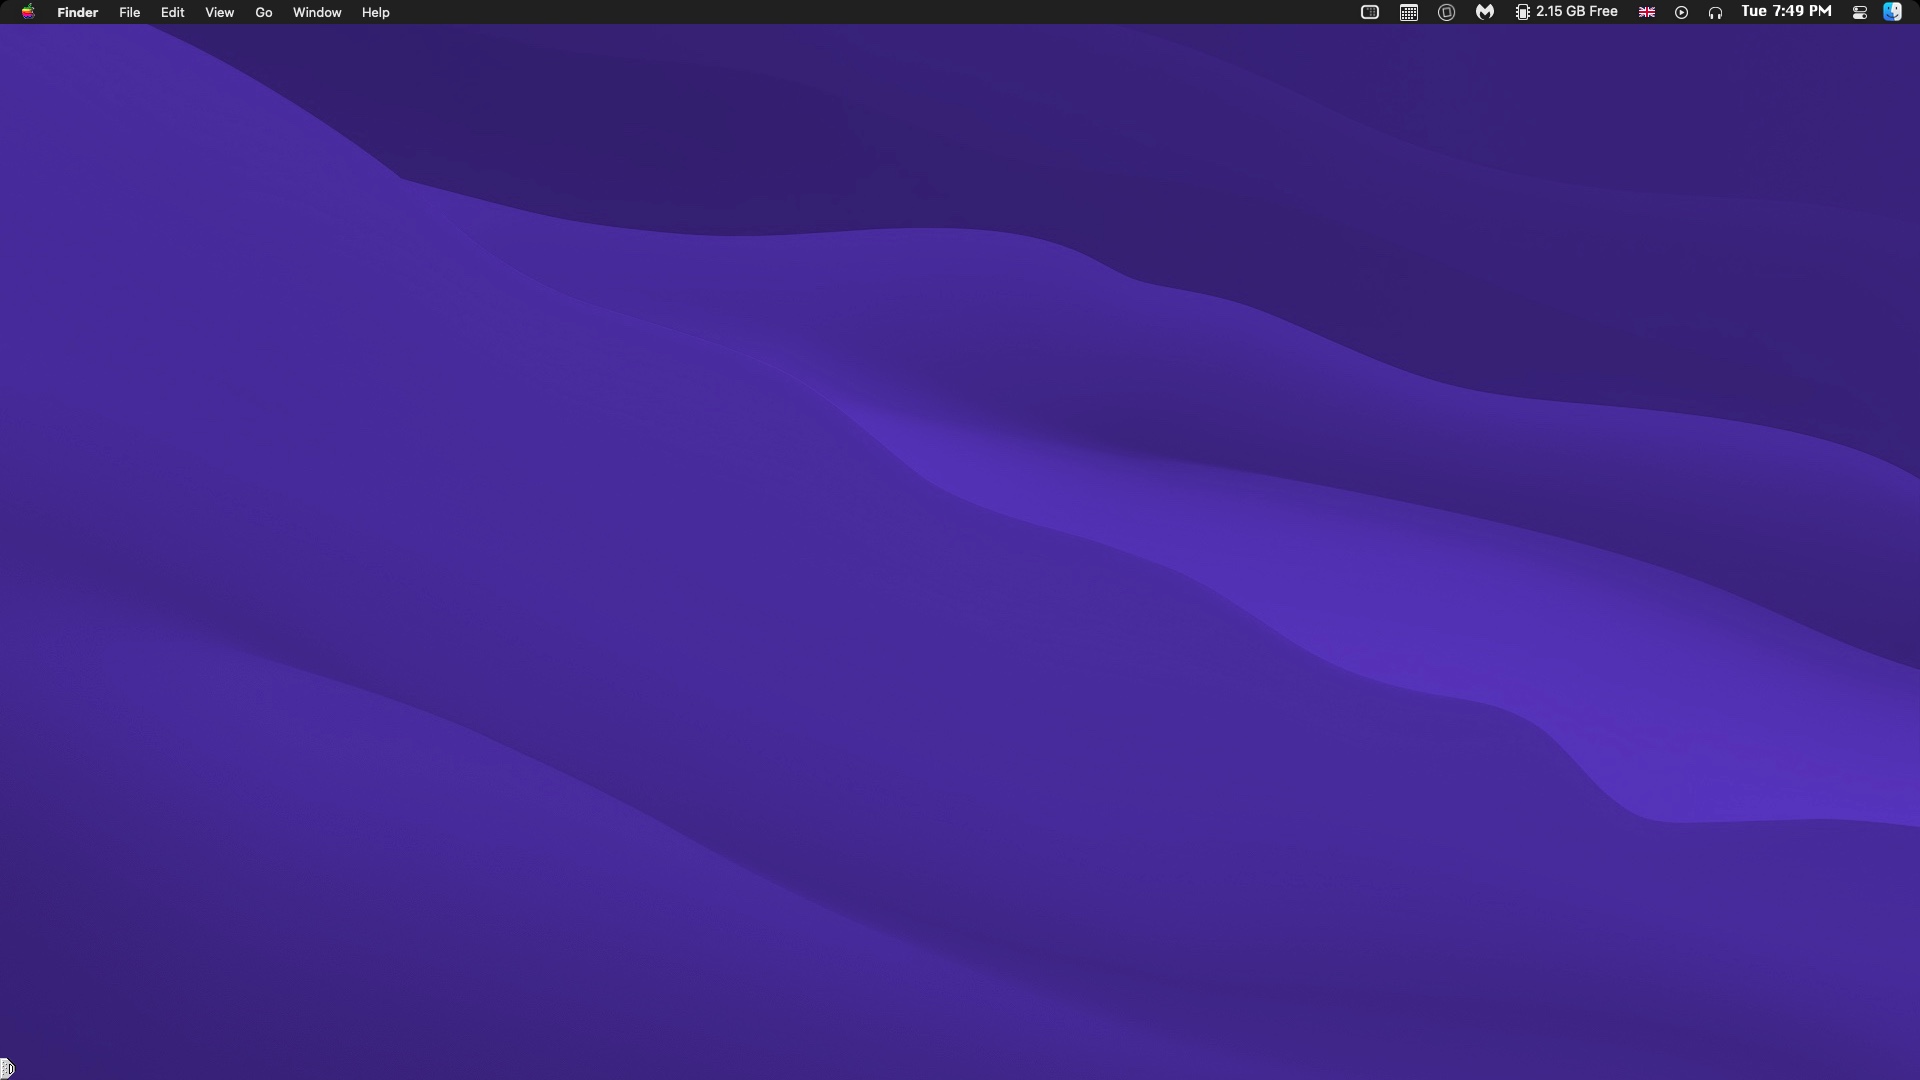Image resolution: width=1920 pixels, height=1080 pixels.
Task: Open the Malwarebytes menu bar icon
Action: click(x=1485, y=12)
